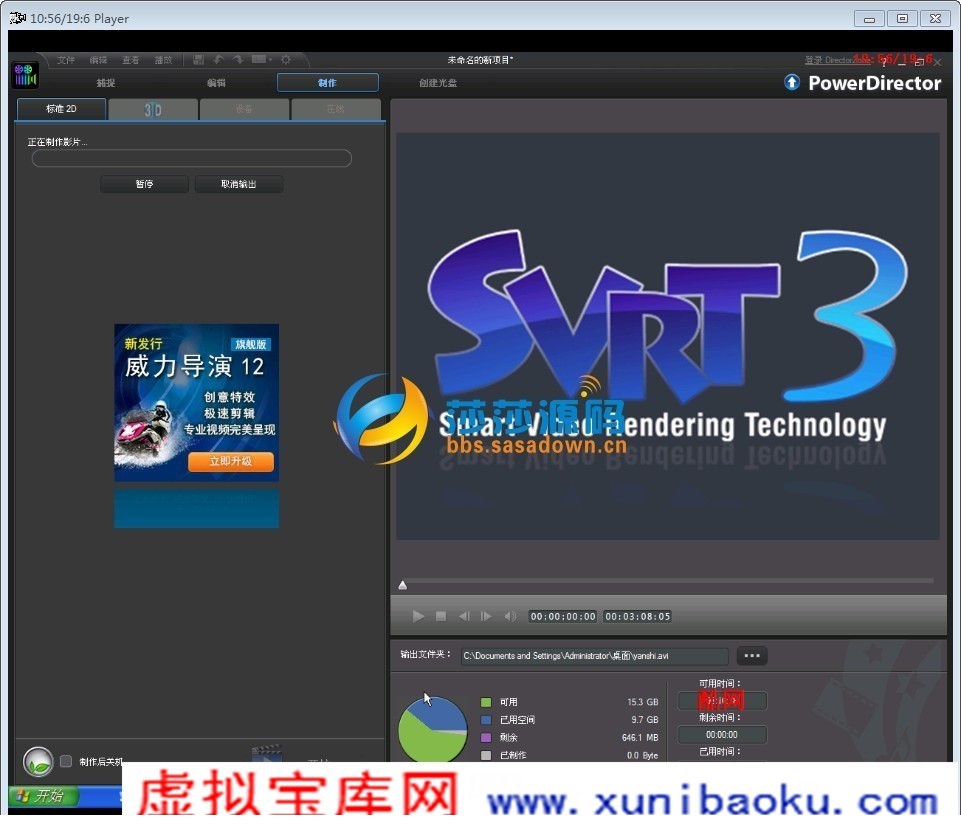Click the disk space pie chart
Image resolution: width=961 pixels, height=838 pixels.
[433, 729]
